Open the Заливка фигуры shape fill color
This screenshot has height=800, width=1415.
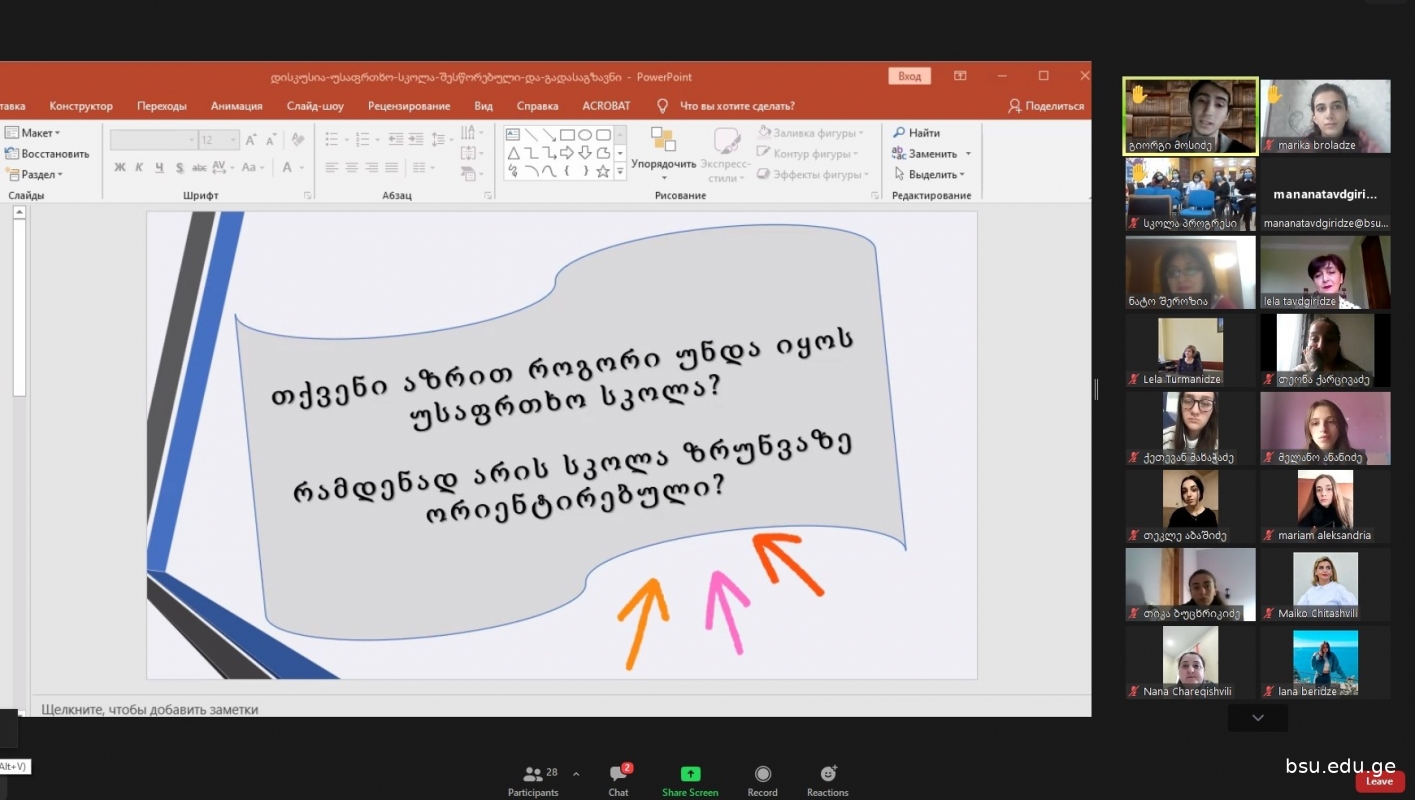[812, 133]
